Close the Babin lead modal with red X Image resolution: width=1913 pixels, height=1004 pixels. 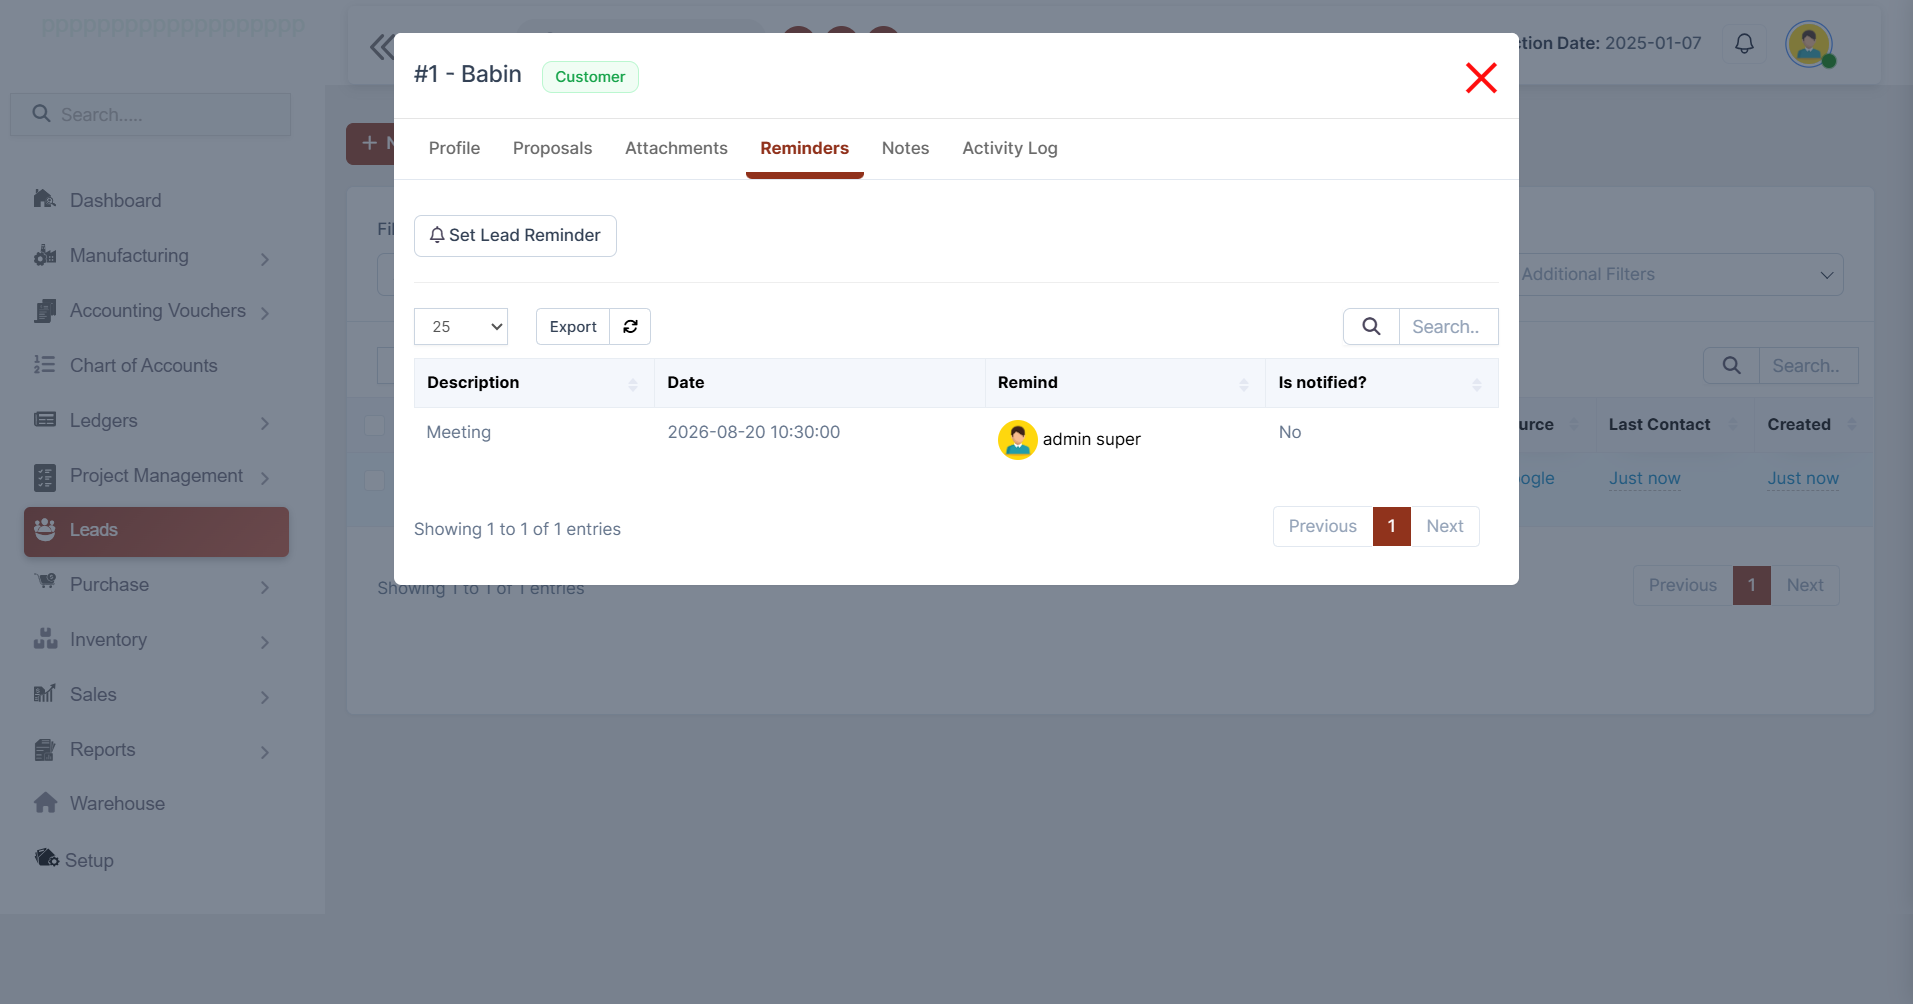pyautogui.click(x=1481, y=77)
